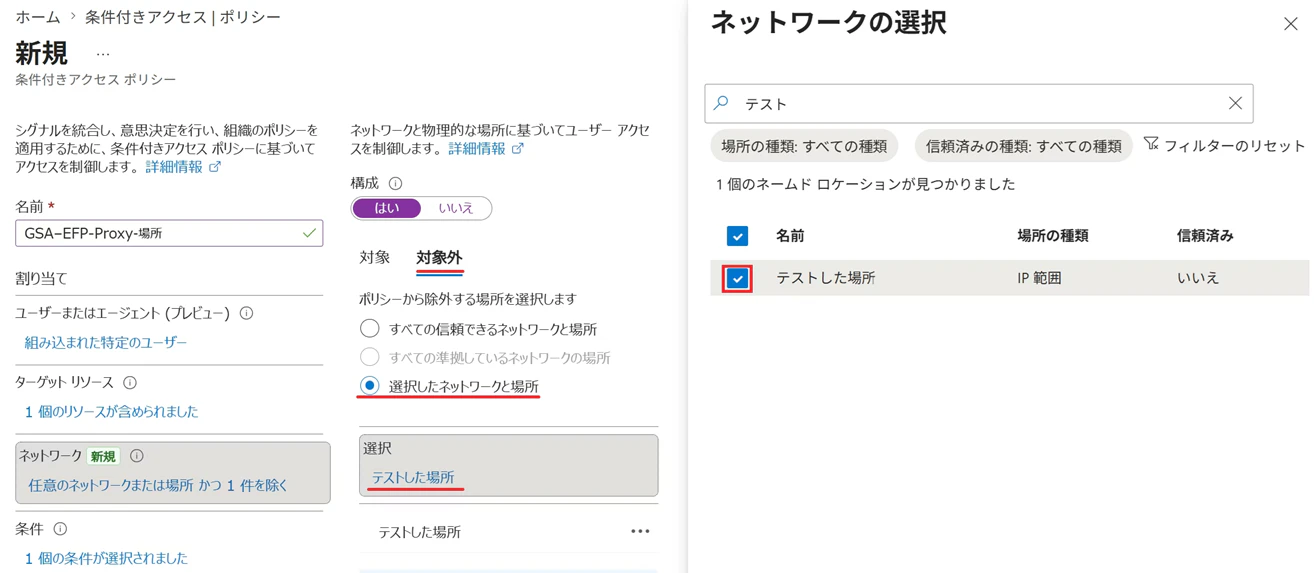1314x573 pixels.
Task: Click the info icon next to 構成
Action: pos(395,183)
